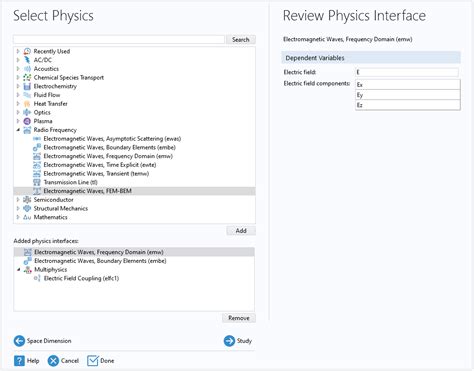Image resolution: width=474 pixels, height=371 pixels.
Task: Expand the Electrochemistry branch
Action: coord(18,86)
